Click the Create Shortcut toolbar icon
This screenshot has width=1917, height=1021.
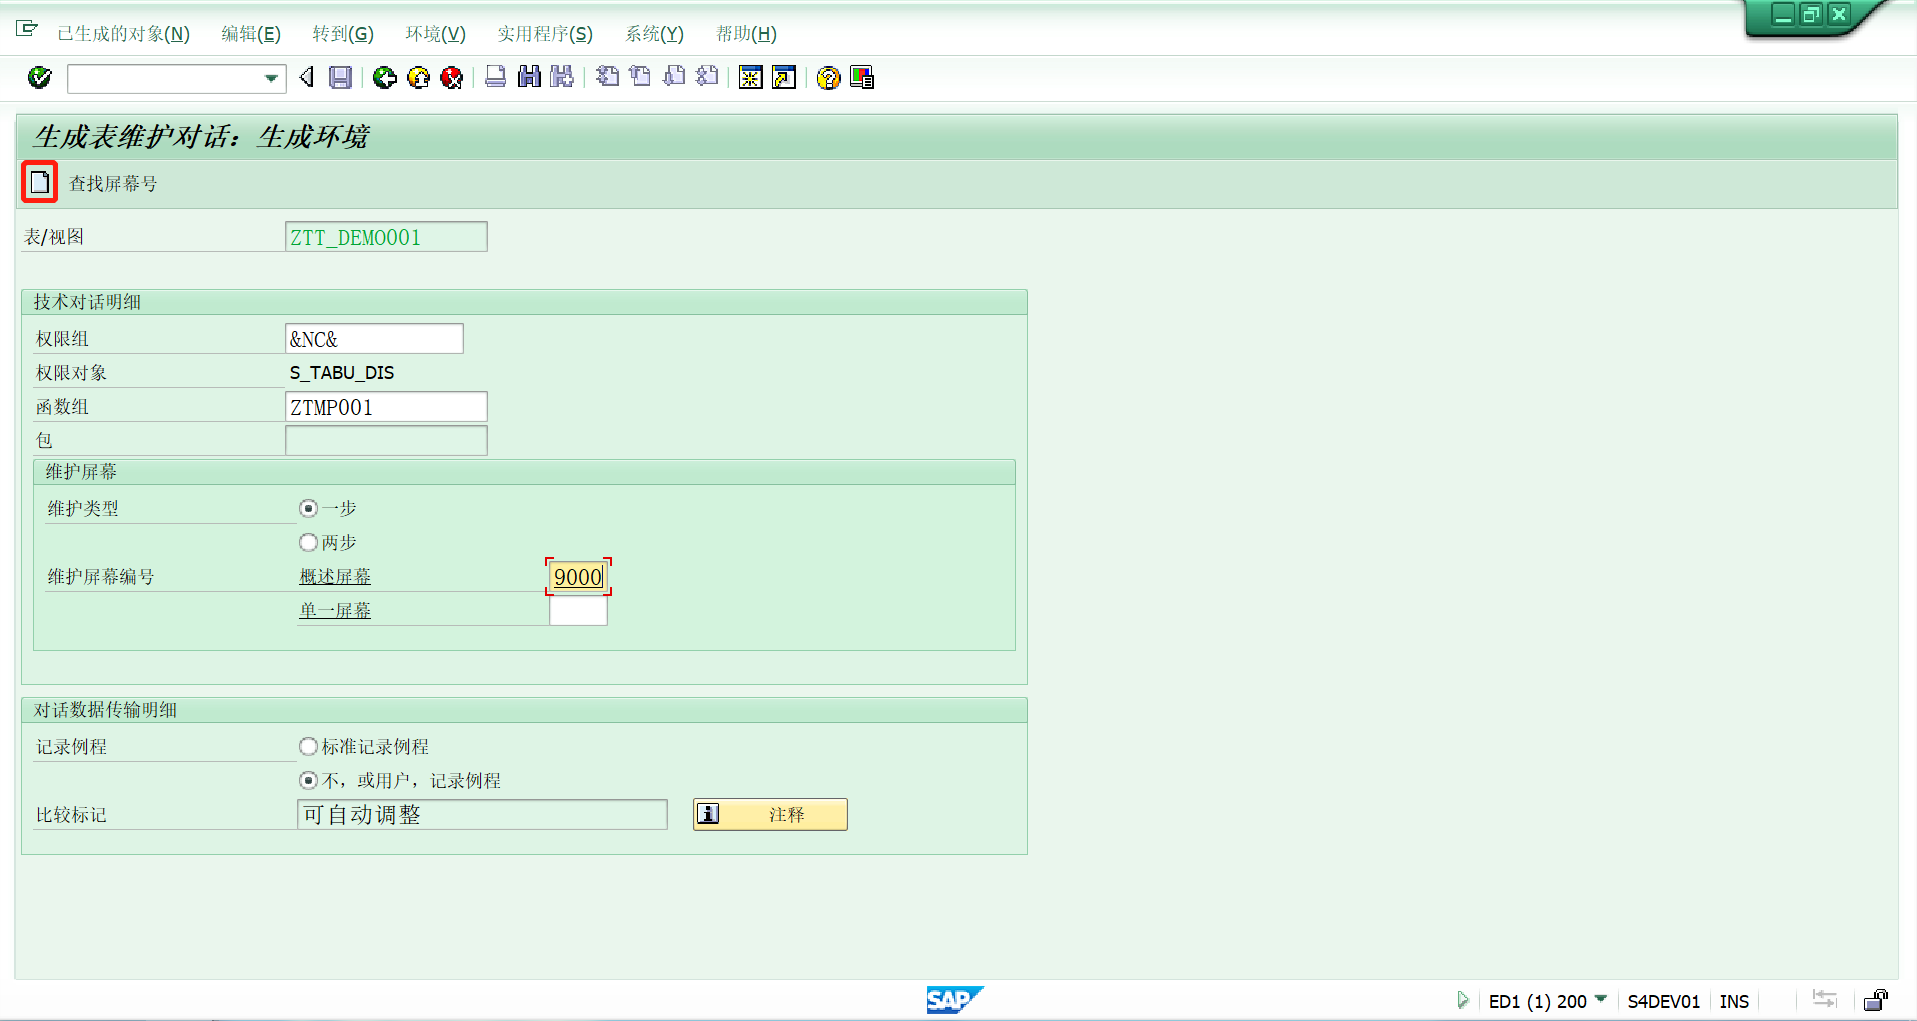coord(784,77)
